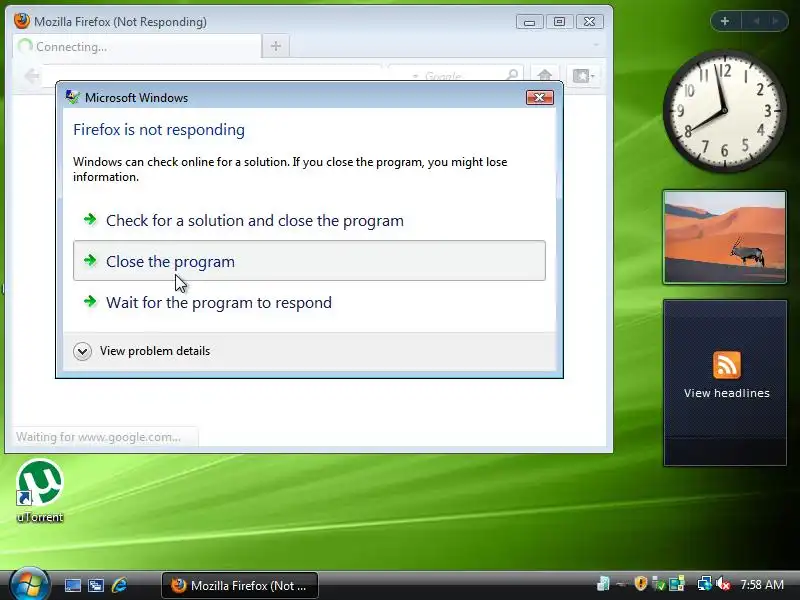Click the Firefox back arrow button
Viewport: 800px width, 600px height.
point(32,76)
